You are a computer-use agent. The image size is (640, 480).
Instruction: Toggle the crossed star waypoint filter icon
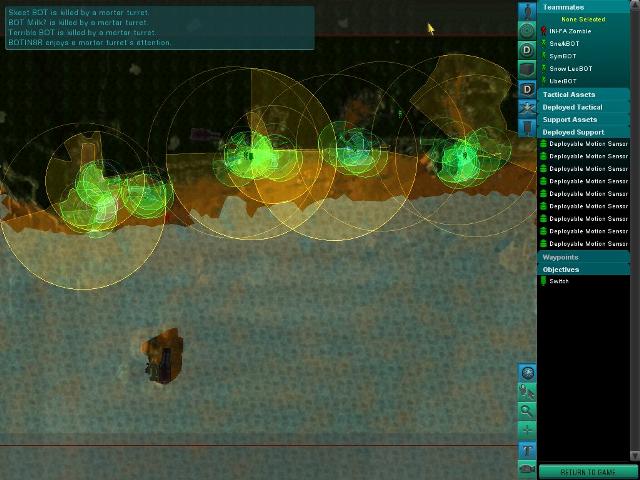[527, 108]
